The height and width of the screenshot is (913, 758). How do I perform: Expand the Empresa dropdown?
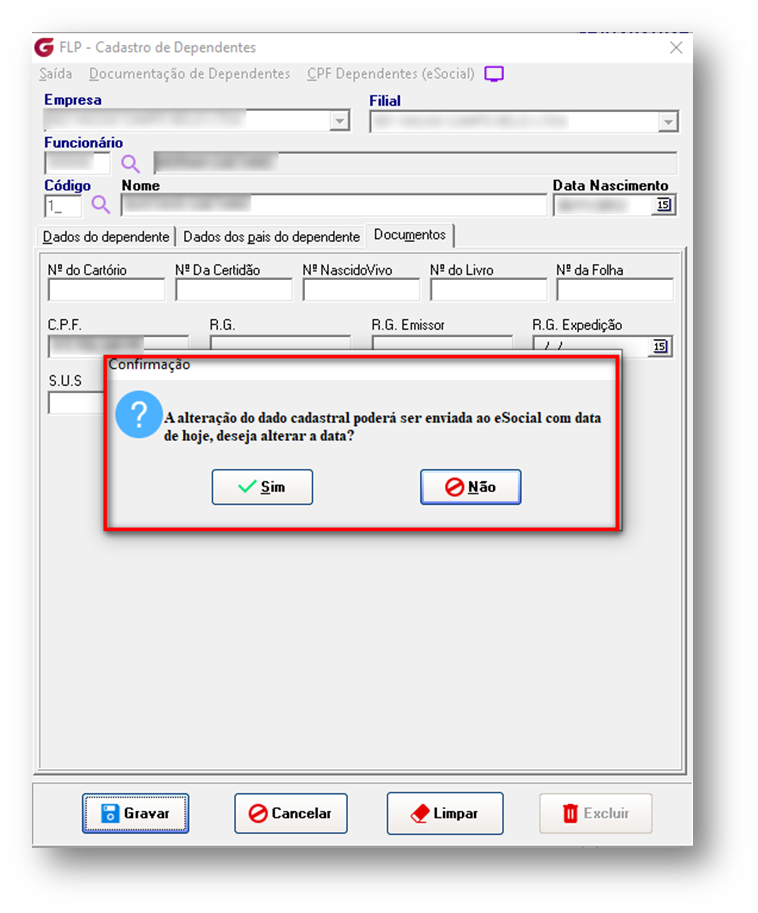[x=339, y=121]
